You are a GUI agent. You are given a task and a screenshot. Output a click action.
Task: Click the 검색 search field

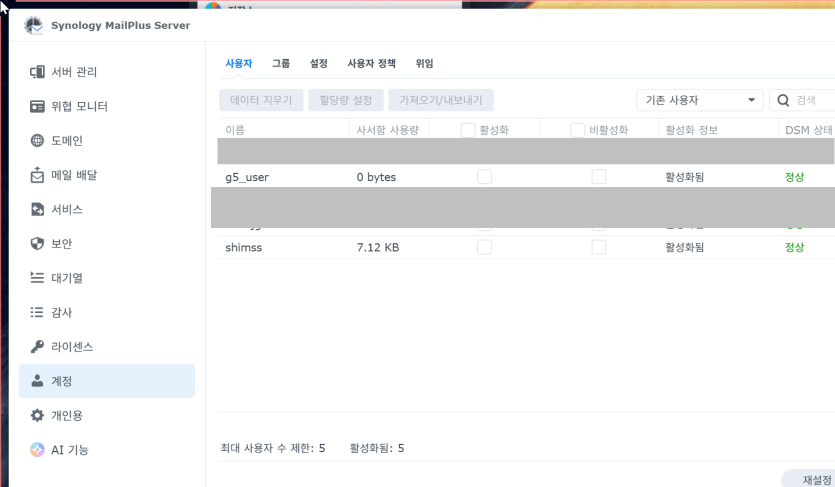[x=804, y=100]
